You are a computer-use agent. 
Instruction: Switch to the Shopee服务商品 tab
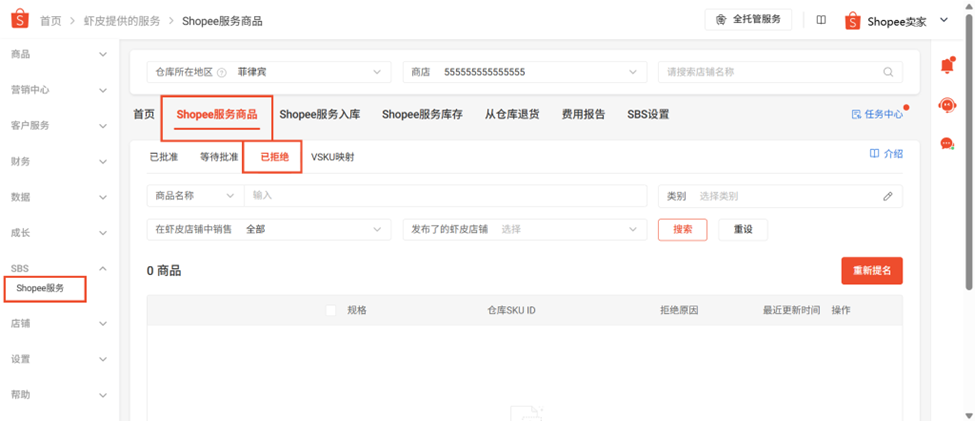click(216, 114)
